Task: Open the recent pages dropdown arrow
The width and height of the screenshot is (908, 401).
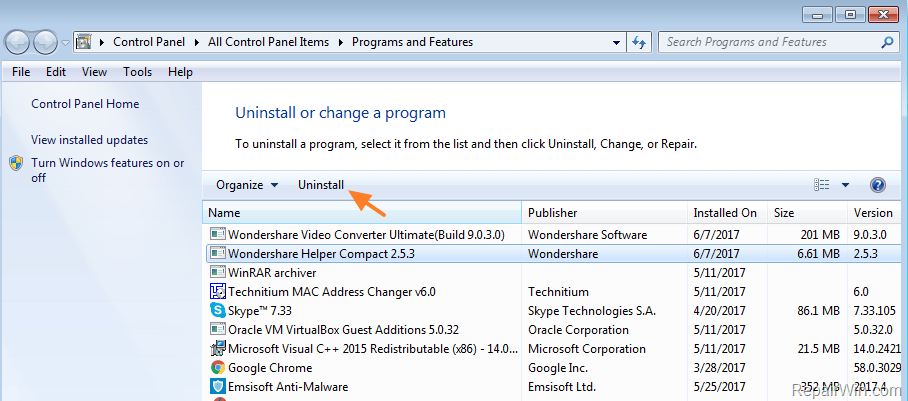Action: [65, 43]
